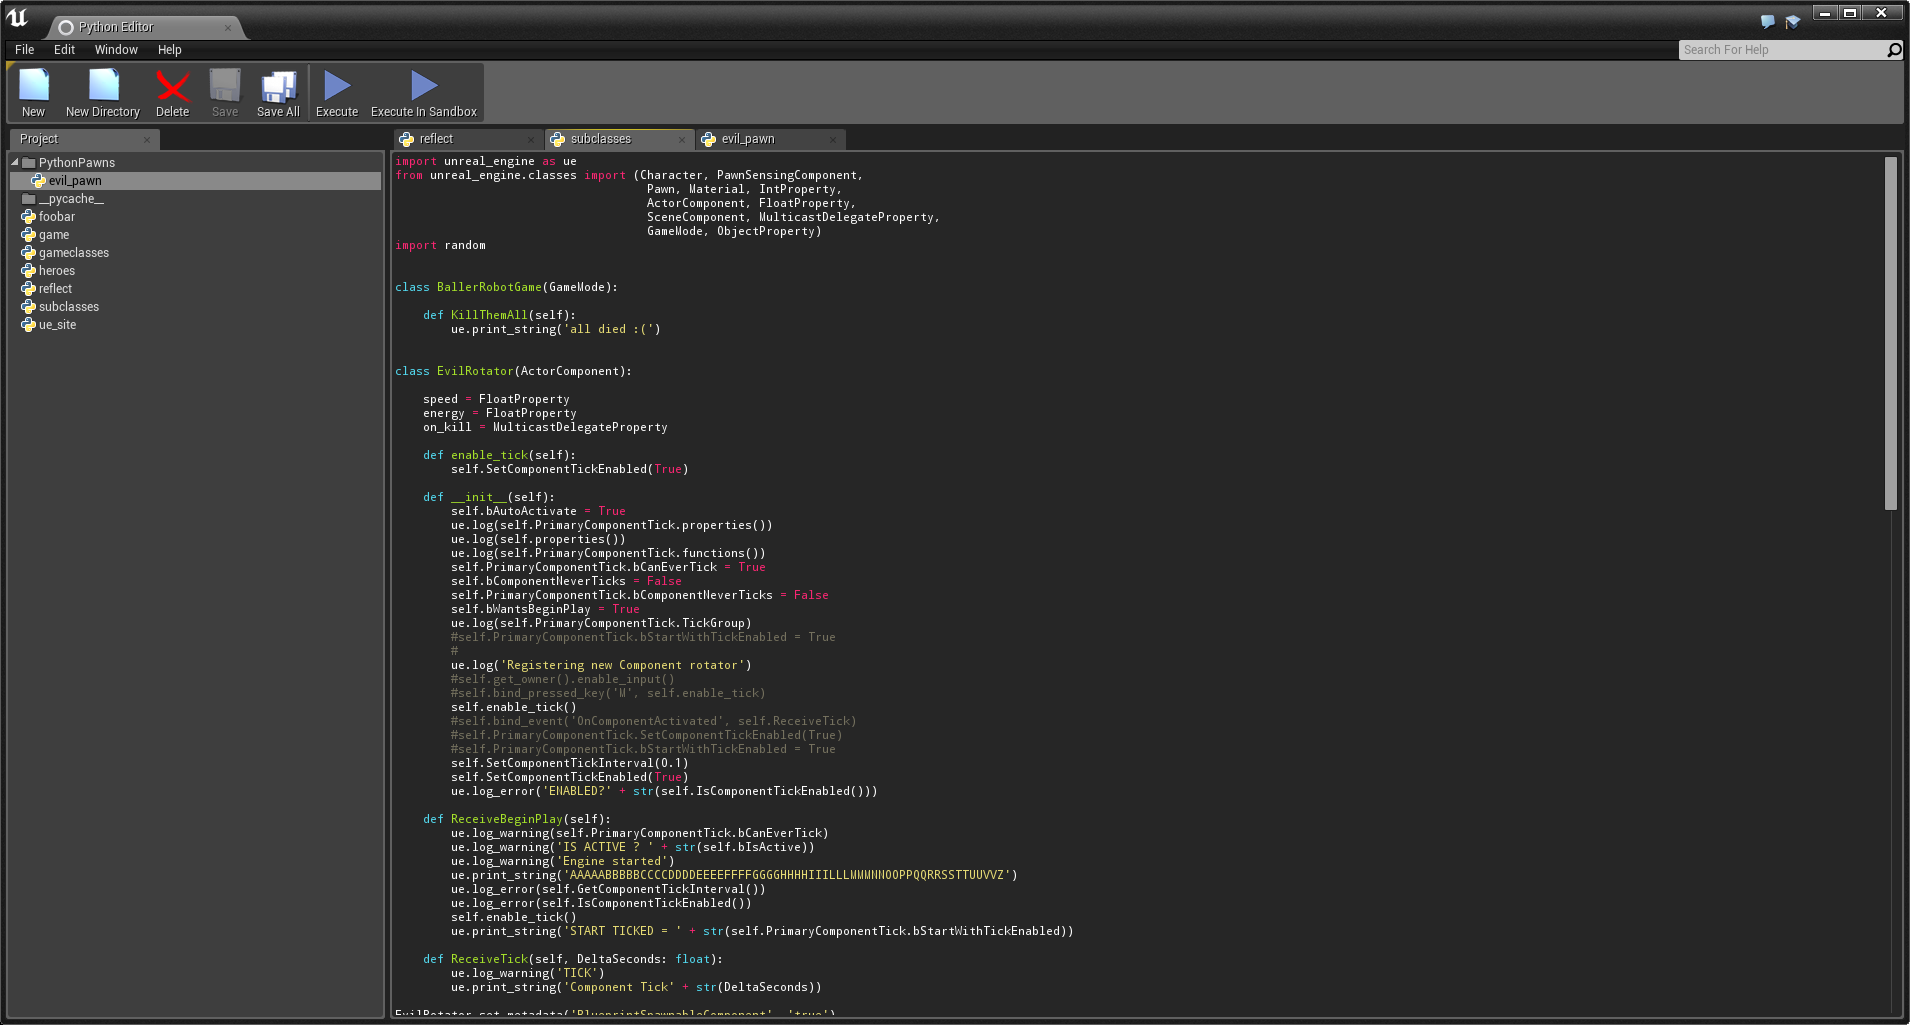Collapse the PythonPawns folder
The width and height of the screenshot is (1910, 1025).
(14, 162)
